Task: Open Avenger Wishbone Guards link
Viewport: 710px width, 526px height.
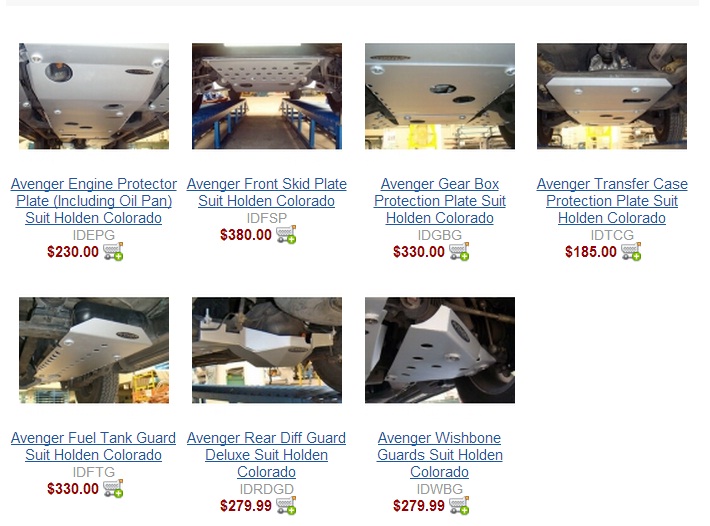Action: pyautogui.click(x=440, y=455)
